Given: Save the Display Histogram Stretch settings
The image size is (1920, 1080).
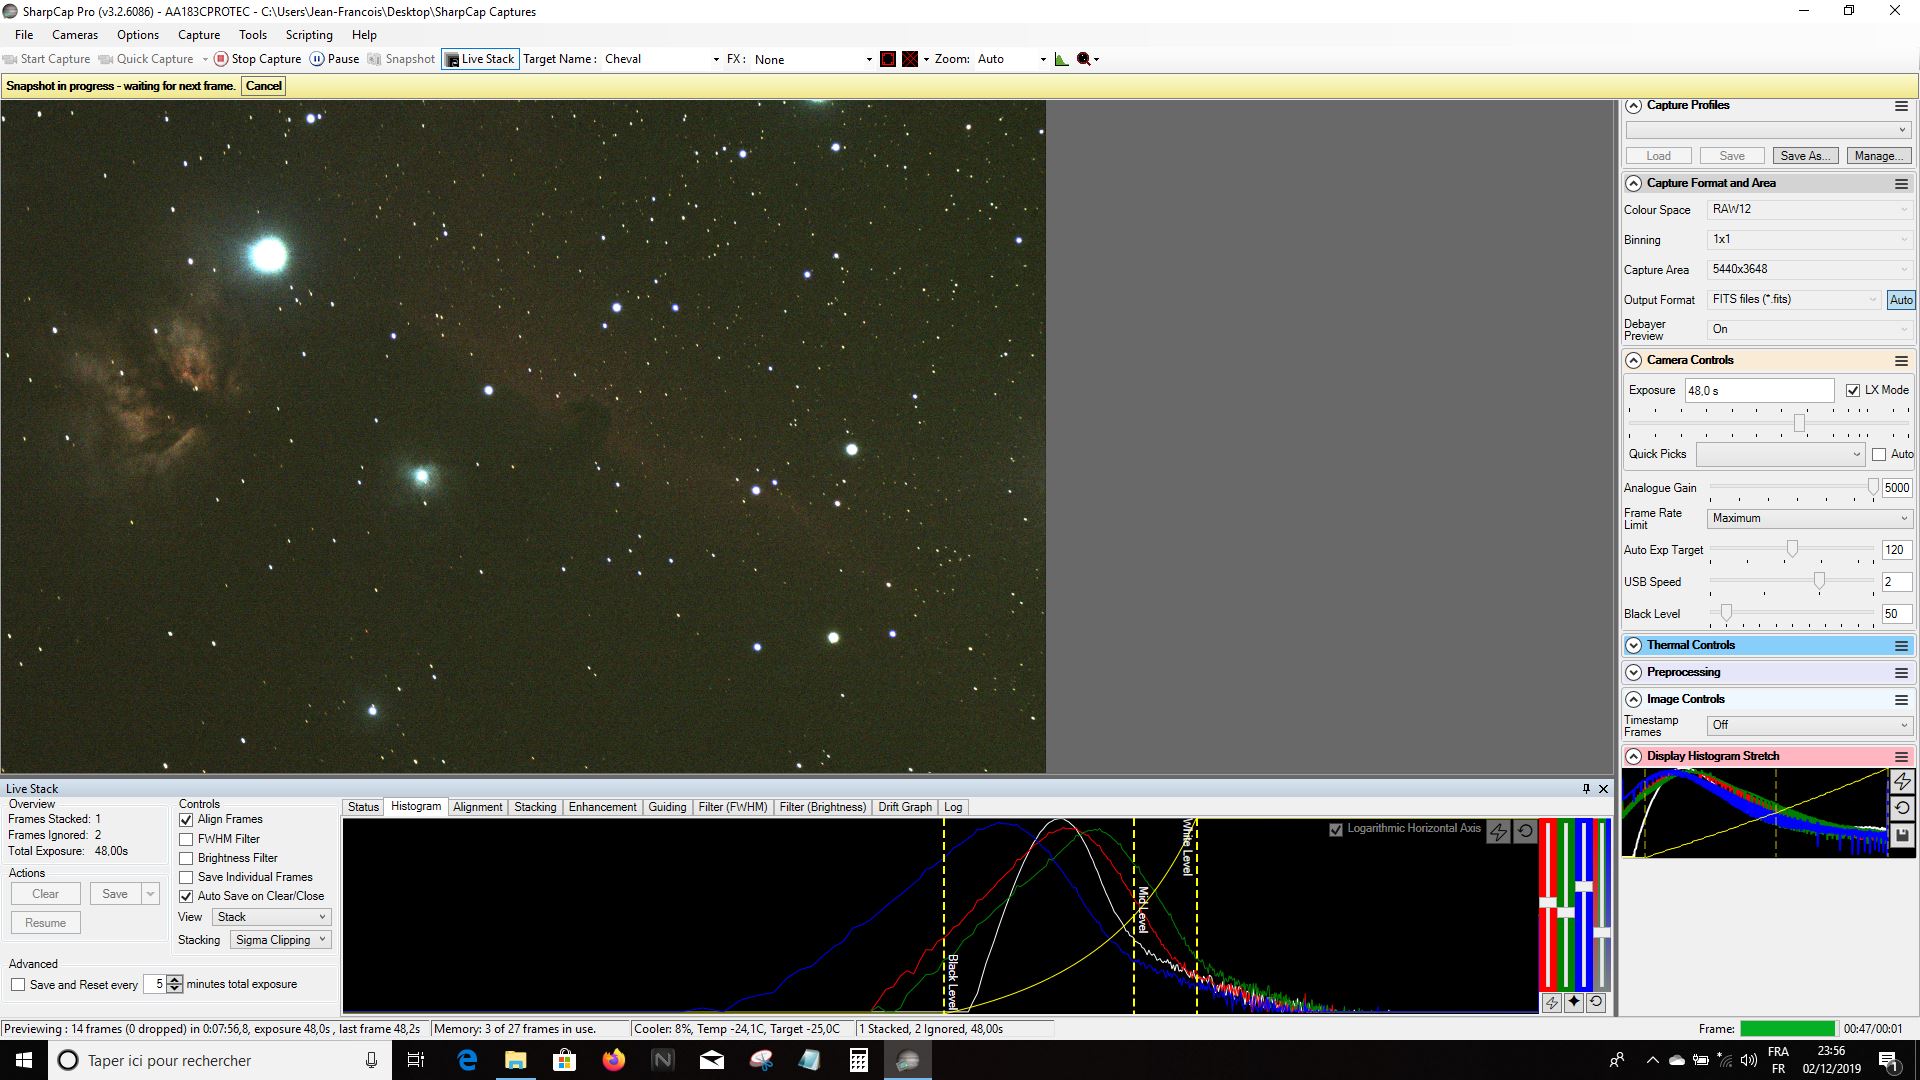Looking at the screenshot, I should [x=1902, y=835].
